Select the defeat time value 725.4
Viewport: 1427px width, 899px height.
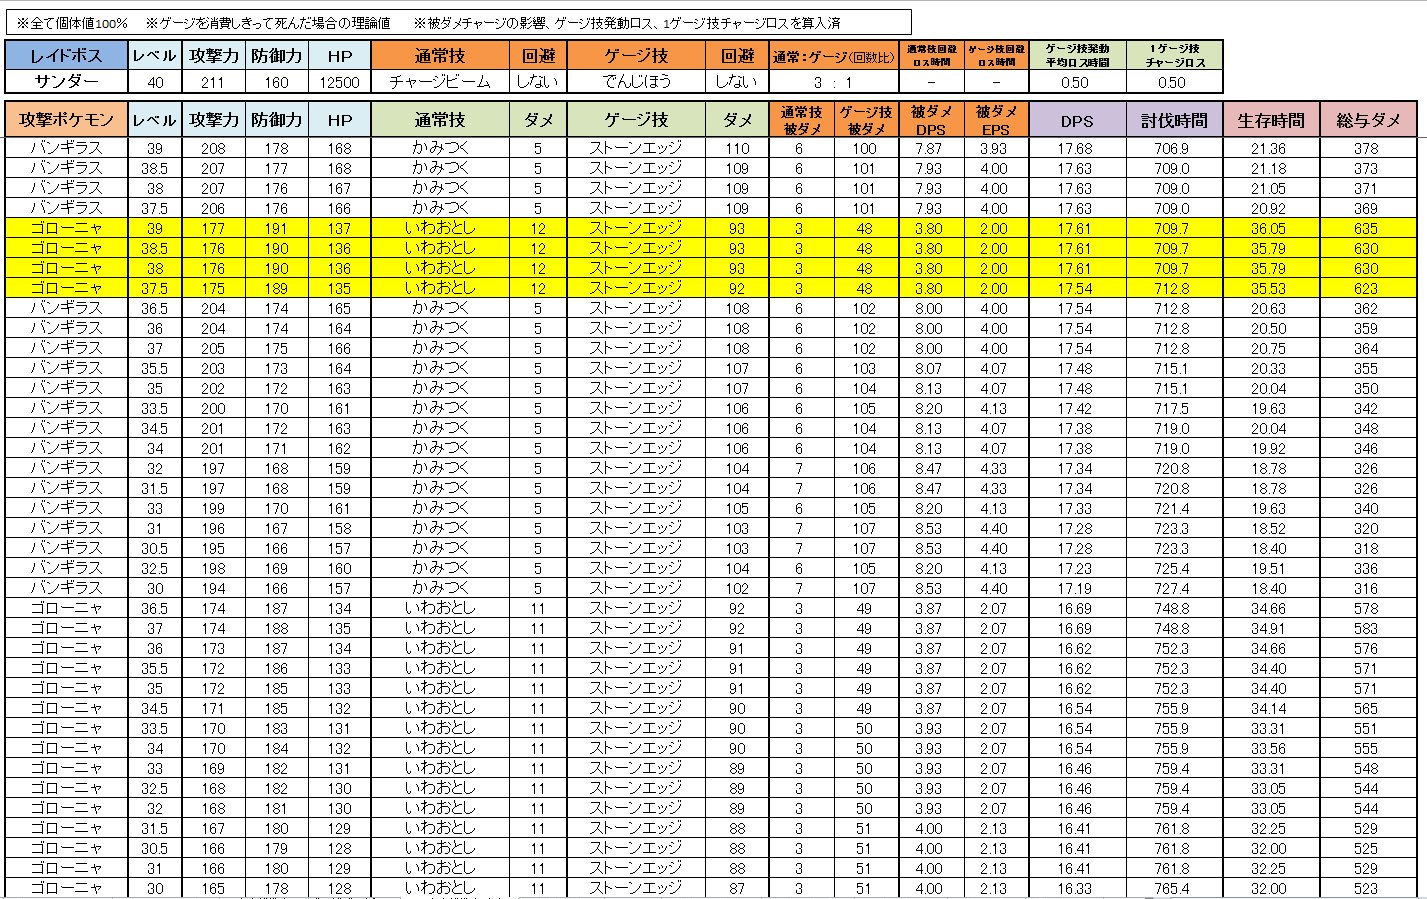tap(1172, 568)
